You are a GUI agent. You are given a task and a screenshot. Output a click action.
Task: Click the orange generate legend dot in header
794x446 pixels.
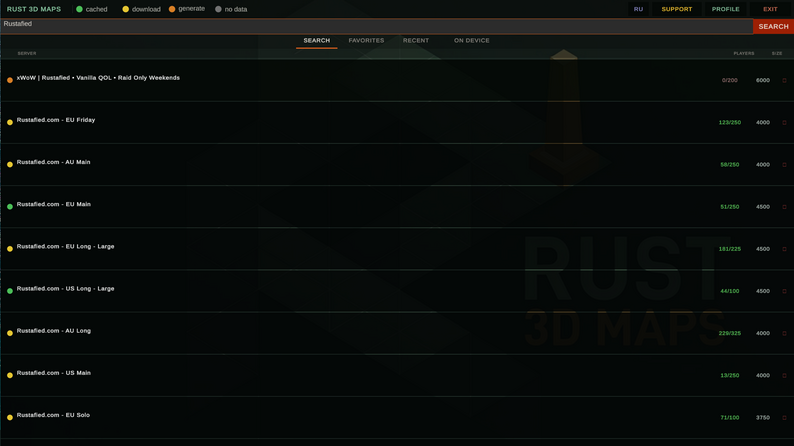pos(172,9)
